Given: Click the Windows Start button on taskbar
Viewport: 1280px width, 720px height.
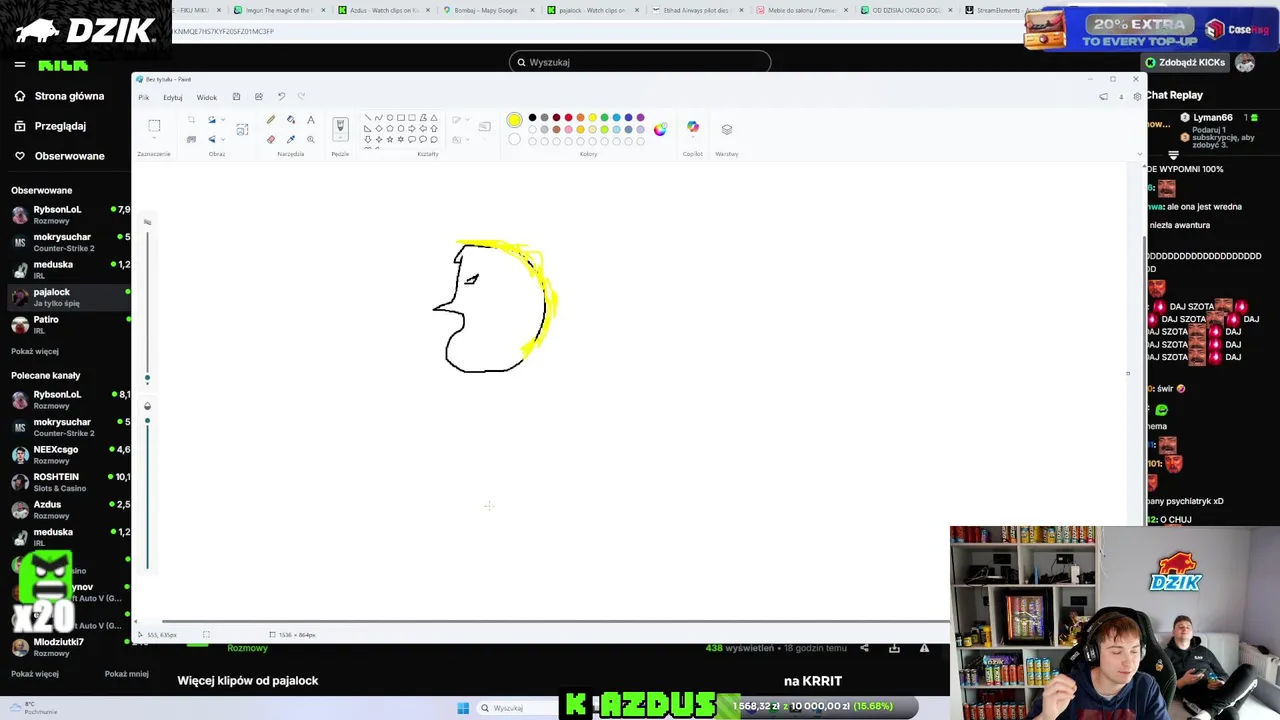Looking at the screenshot, I should tap(463, 708).
